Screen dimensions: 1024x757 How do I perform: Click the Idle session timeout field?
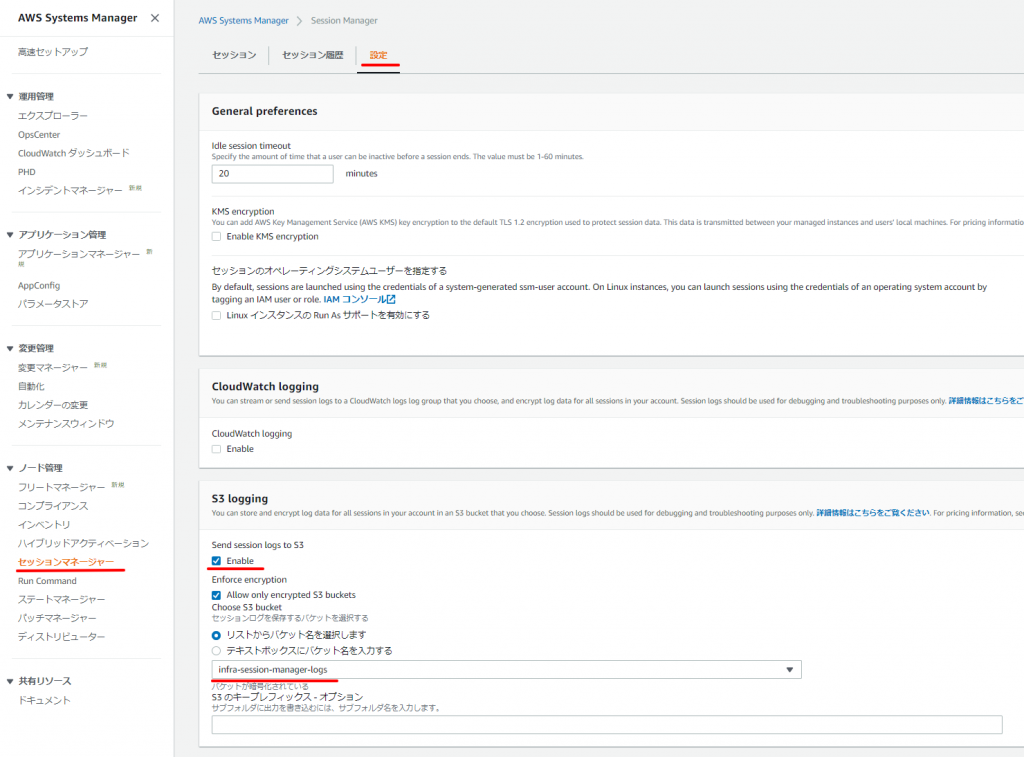click(272, 174)
